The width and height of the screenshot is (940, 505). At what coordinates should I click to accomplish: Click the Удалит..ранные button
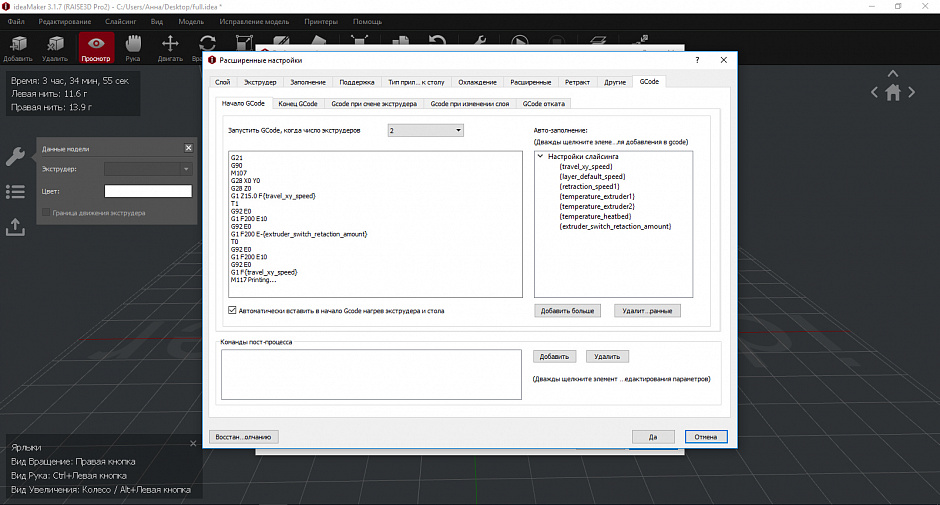pos(647,311)
